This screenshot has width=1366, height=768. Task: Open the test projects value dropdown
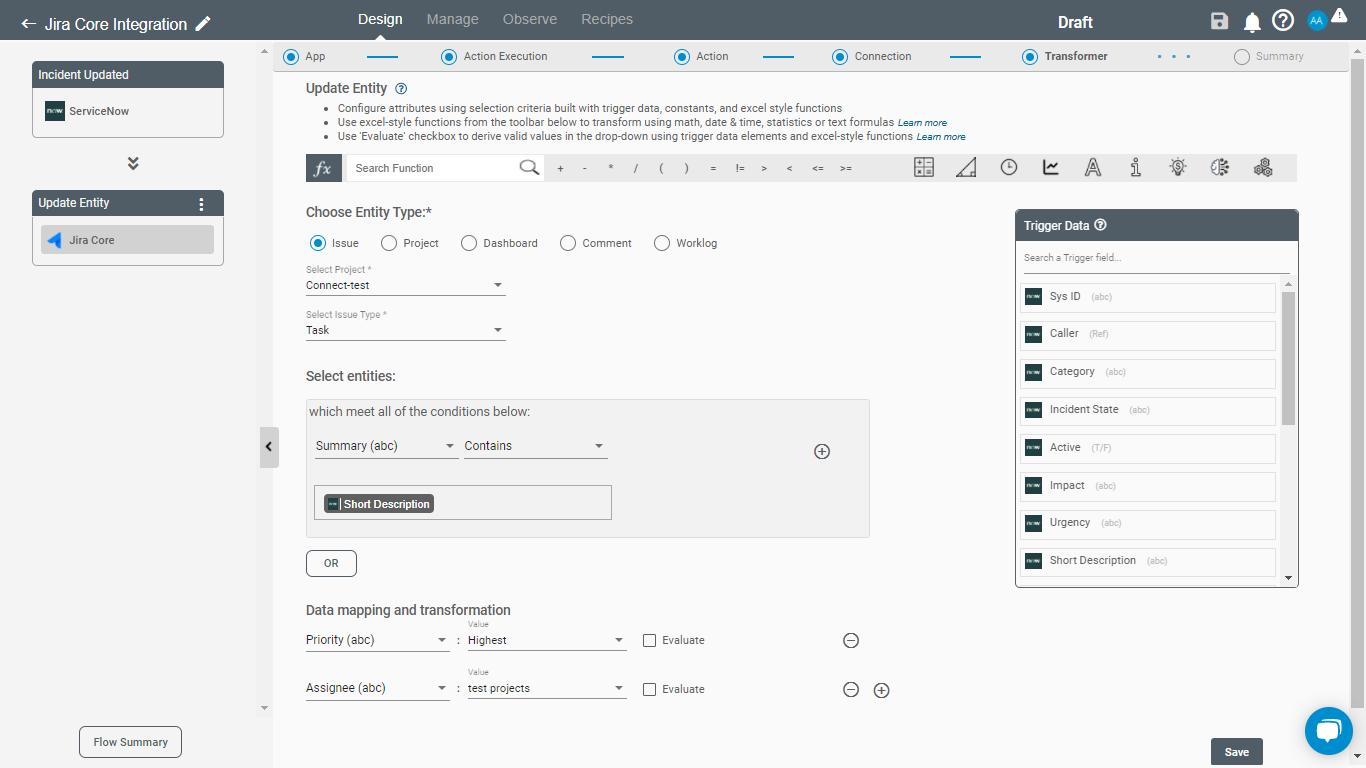pyautogui.click(x=547, y=689)
